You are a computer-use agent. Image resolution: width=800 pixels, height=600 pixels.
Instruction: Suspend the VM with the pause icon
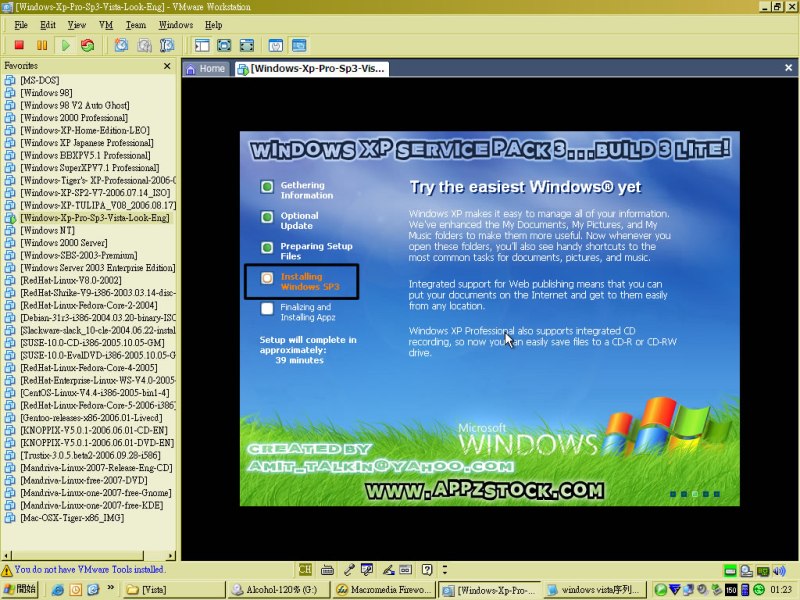pos(42,45)
